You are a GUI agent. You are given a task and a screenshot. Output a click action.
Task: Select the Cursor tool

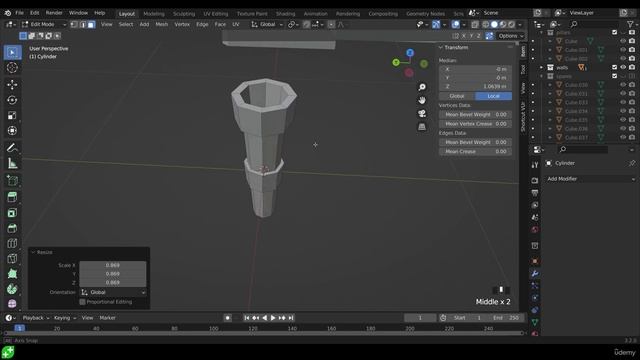tap(12, 68)
